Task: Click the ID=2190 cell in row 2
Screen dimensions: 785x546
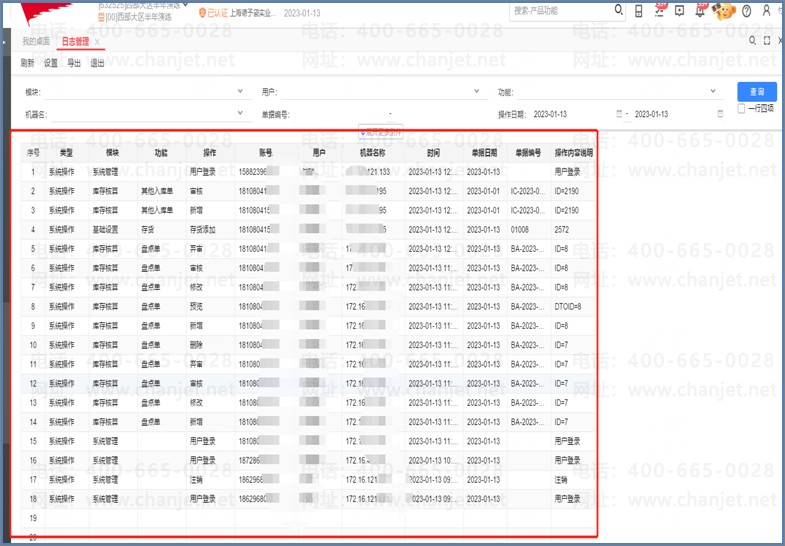Action: [566, 191]
